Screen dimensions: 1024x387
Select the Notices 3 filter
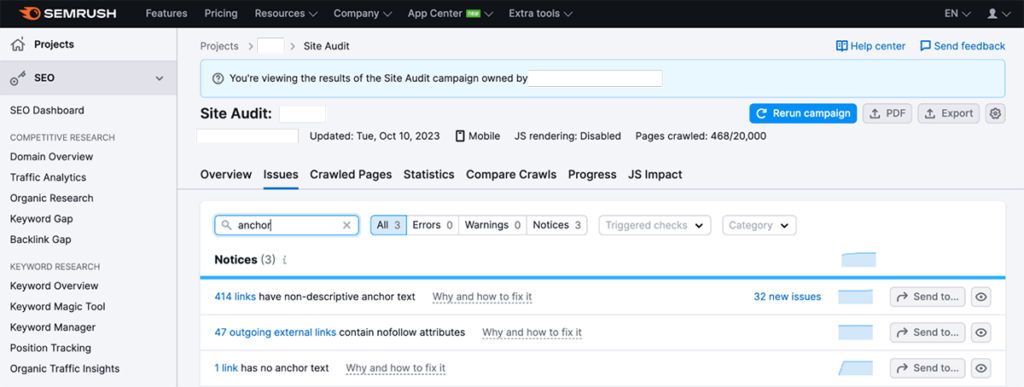(556, 225)
